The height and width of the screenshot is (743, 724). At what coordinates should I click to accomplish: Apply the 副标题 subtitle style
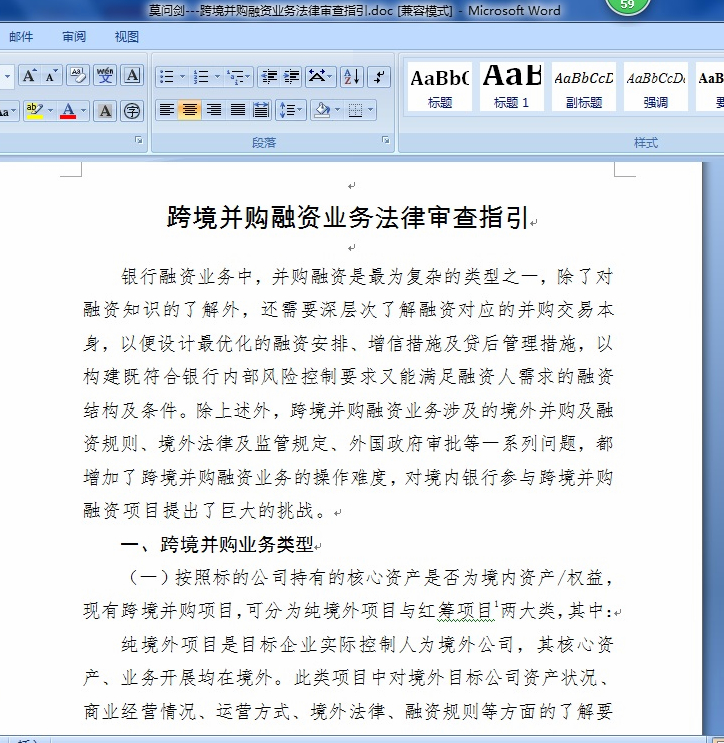point(584,87)
